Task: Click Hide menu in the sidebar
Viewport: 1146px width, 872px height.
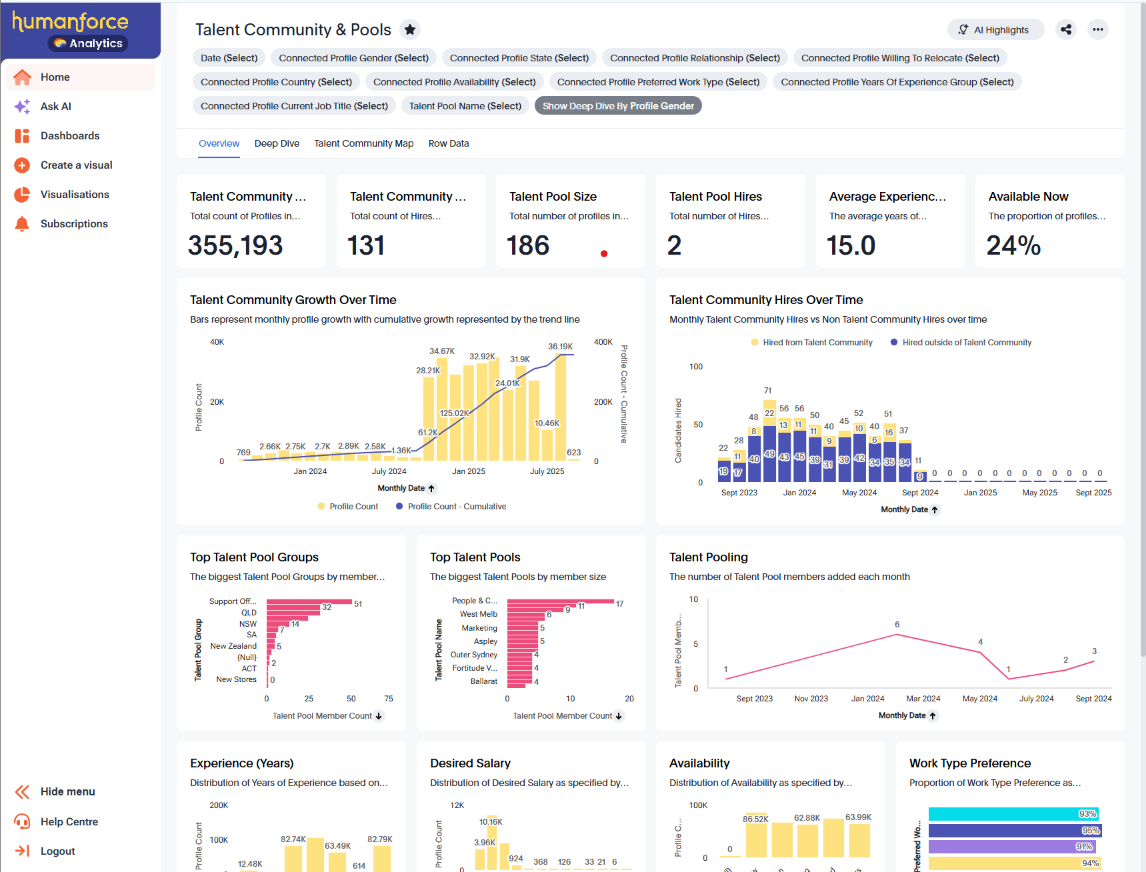Action: pyautogui.click(x=67, y=792)
